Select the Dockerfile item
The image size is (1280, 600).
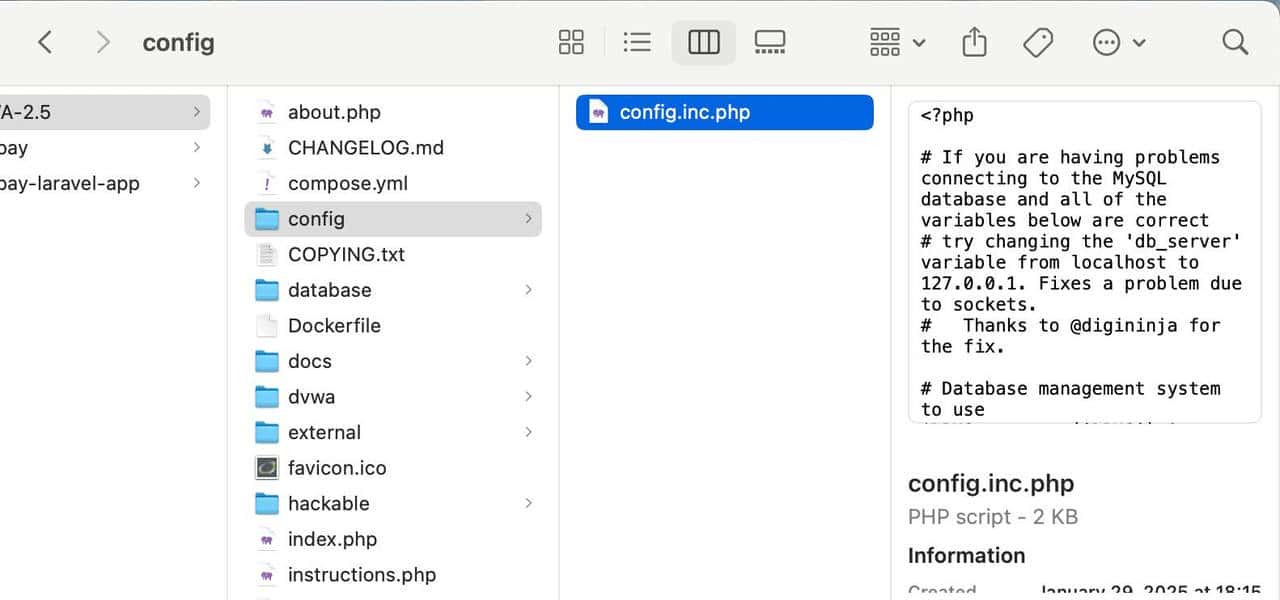[x=334, y=325]
